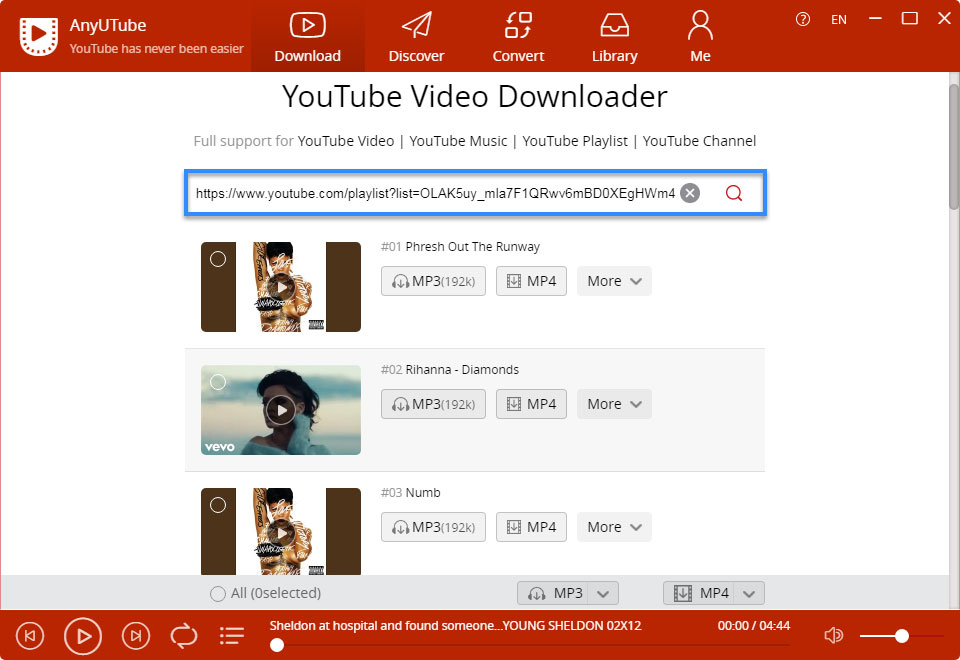Download Phresh Out The Runway as MP3(192k)
This screenshot has height=660, width=960.
(433, 281)
